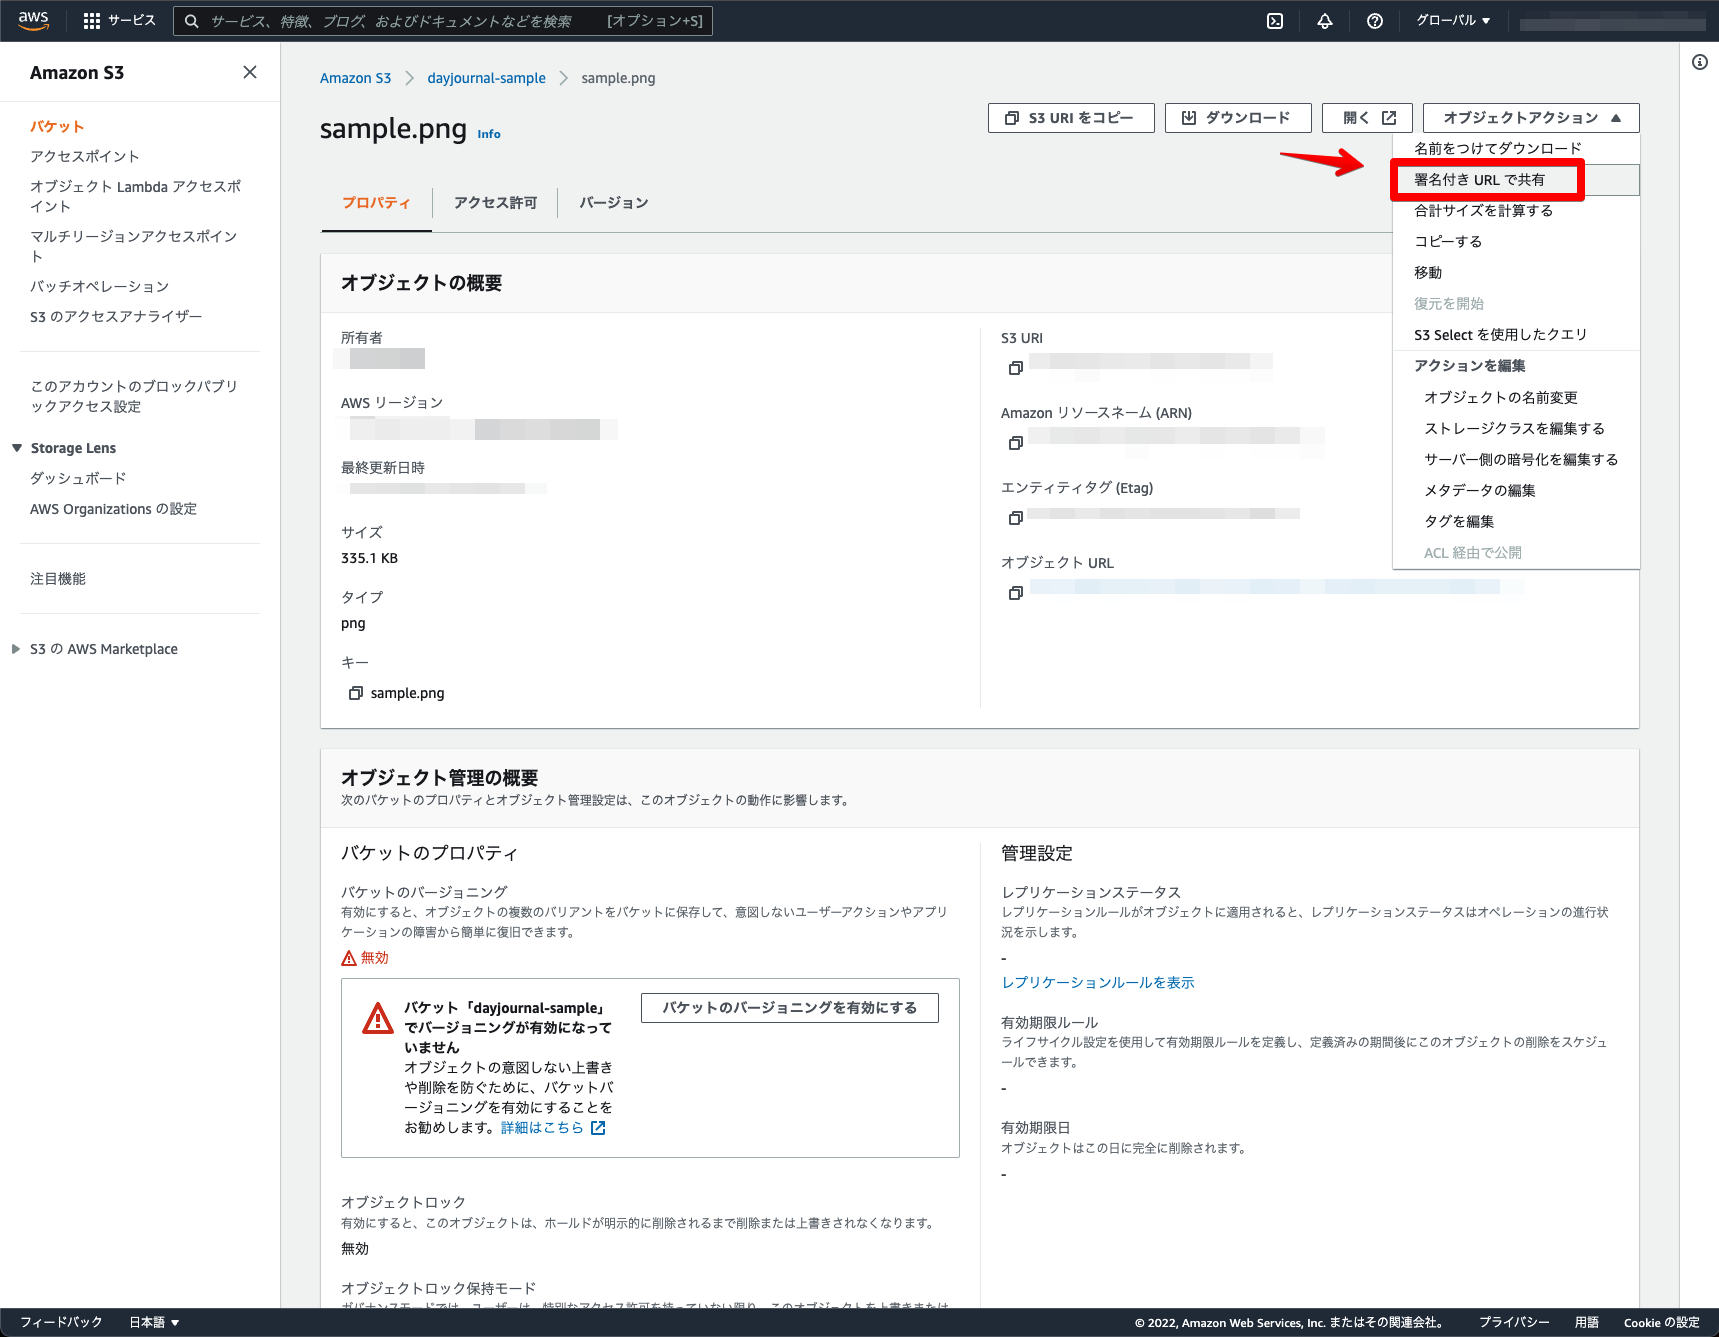Open 用語 footer link
Image resolution: width=1719 pixels, height=1337 pixels.
[x=1587, y=1322]
